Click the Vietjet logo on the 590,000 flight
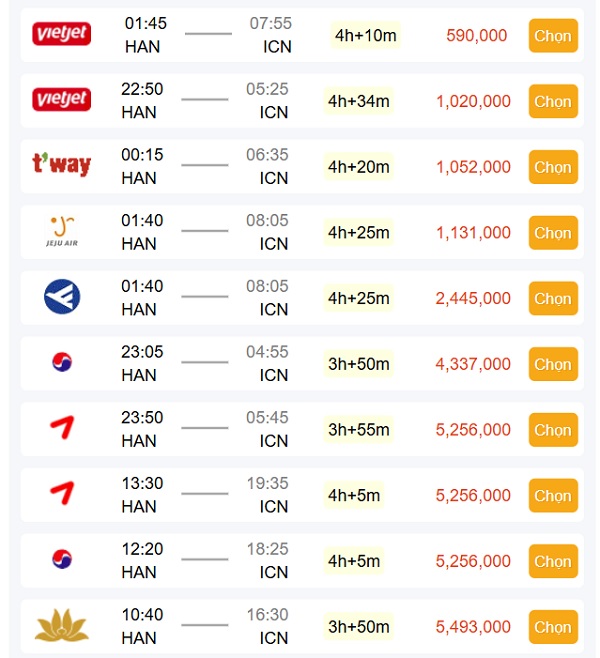This screenshot has width=600, height=658. click(62, 35)
